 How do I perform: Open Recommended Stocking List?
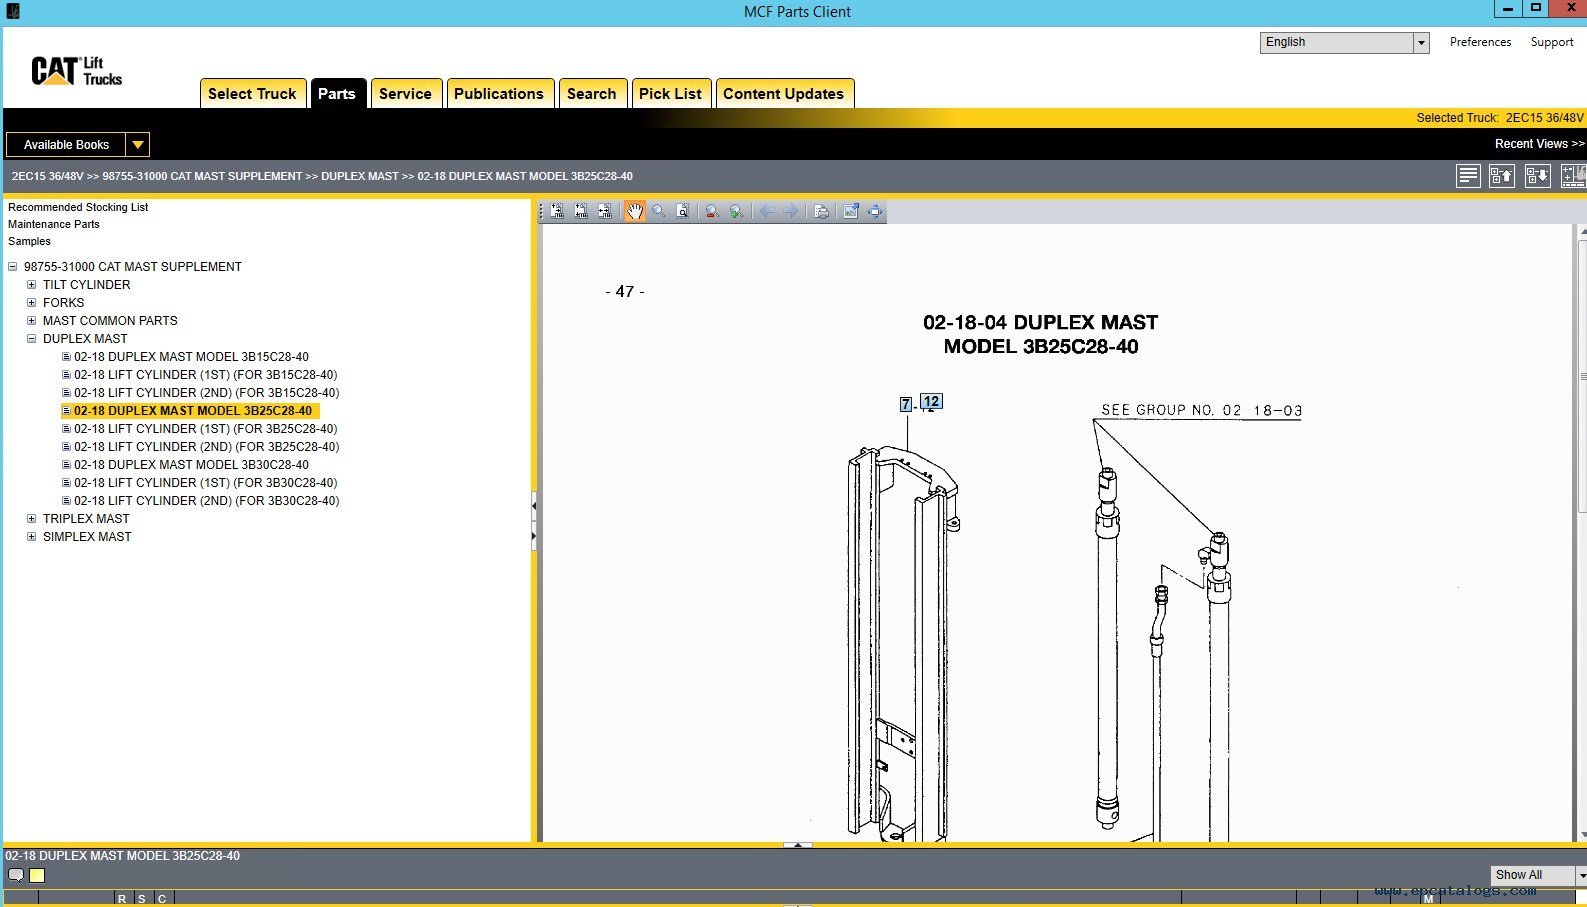coord(78,207)
